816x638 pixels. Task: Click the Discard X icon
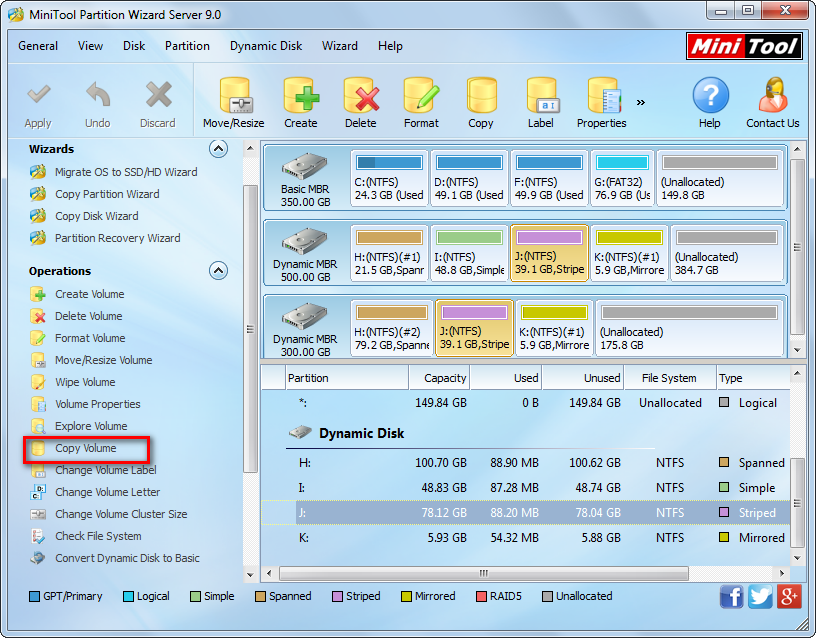[158, 95]
